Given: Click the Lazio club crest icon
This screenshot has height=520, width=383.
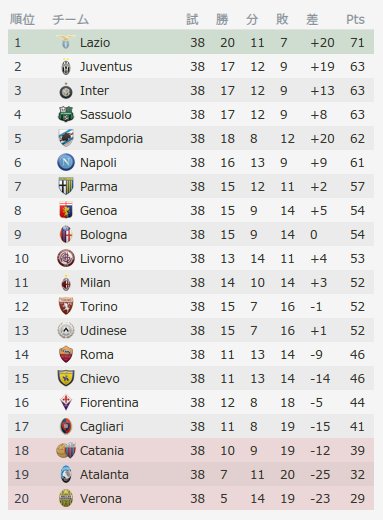Looking at the screenshot, I should [x=66, y=42].
